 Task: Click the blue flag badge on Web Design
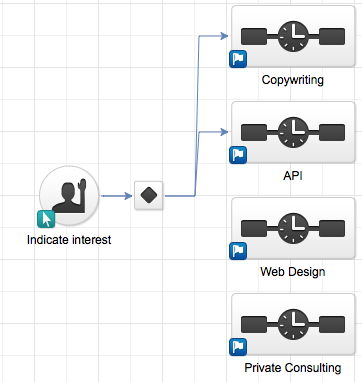click(238, 251)
